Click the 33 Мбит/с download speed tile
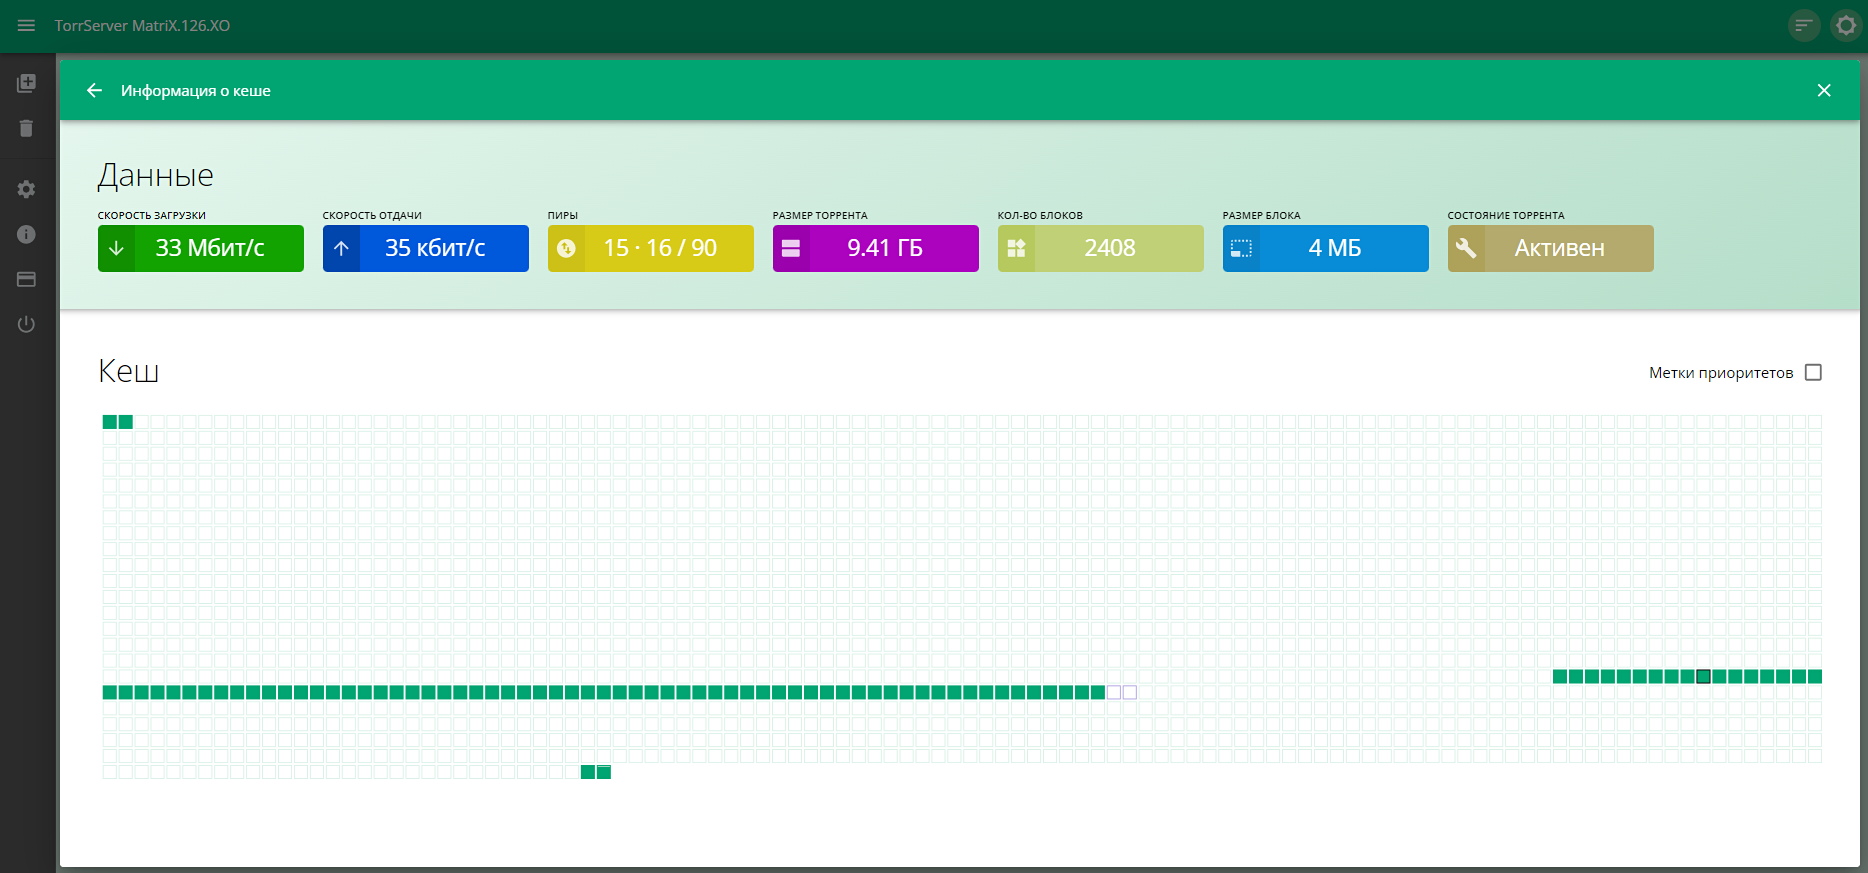The height and width of the screenshot is (873, 1868). tap(200, 248)
